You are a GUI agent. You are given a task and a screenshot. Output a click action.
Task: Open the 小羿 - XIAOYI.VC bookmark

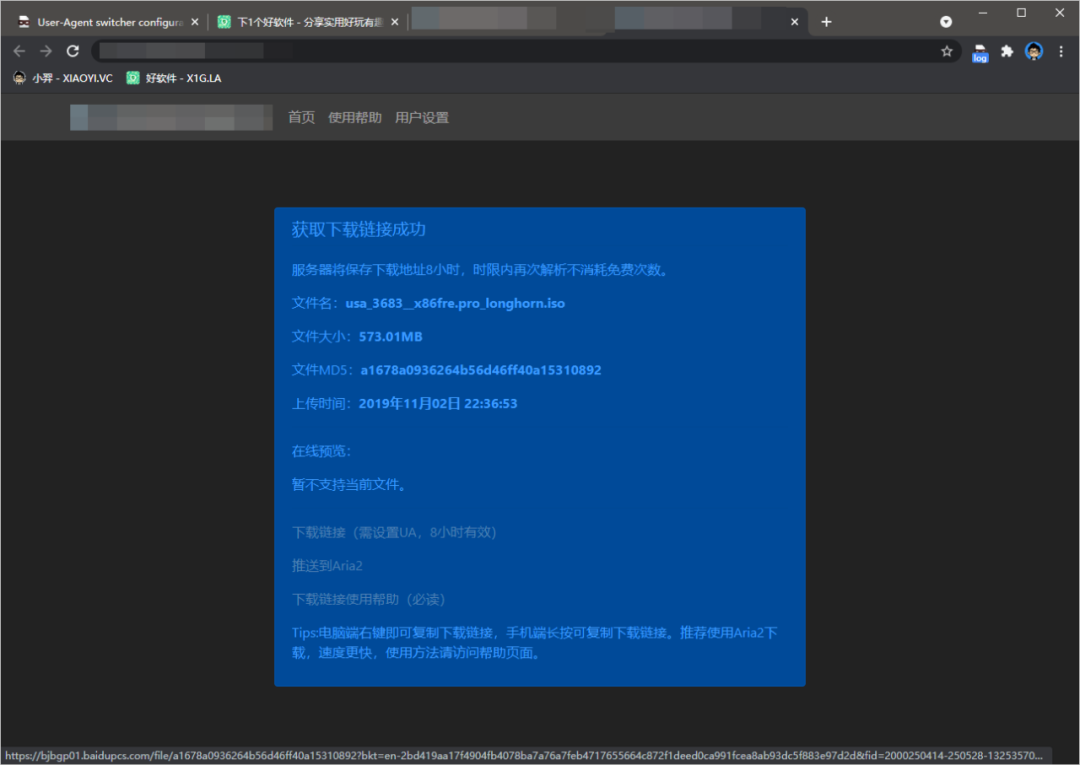(x=63, y=78)
